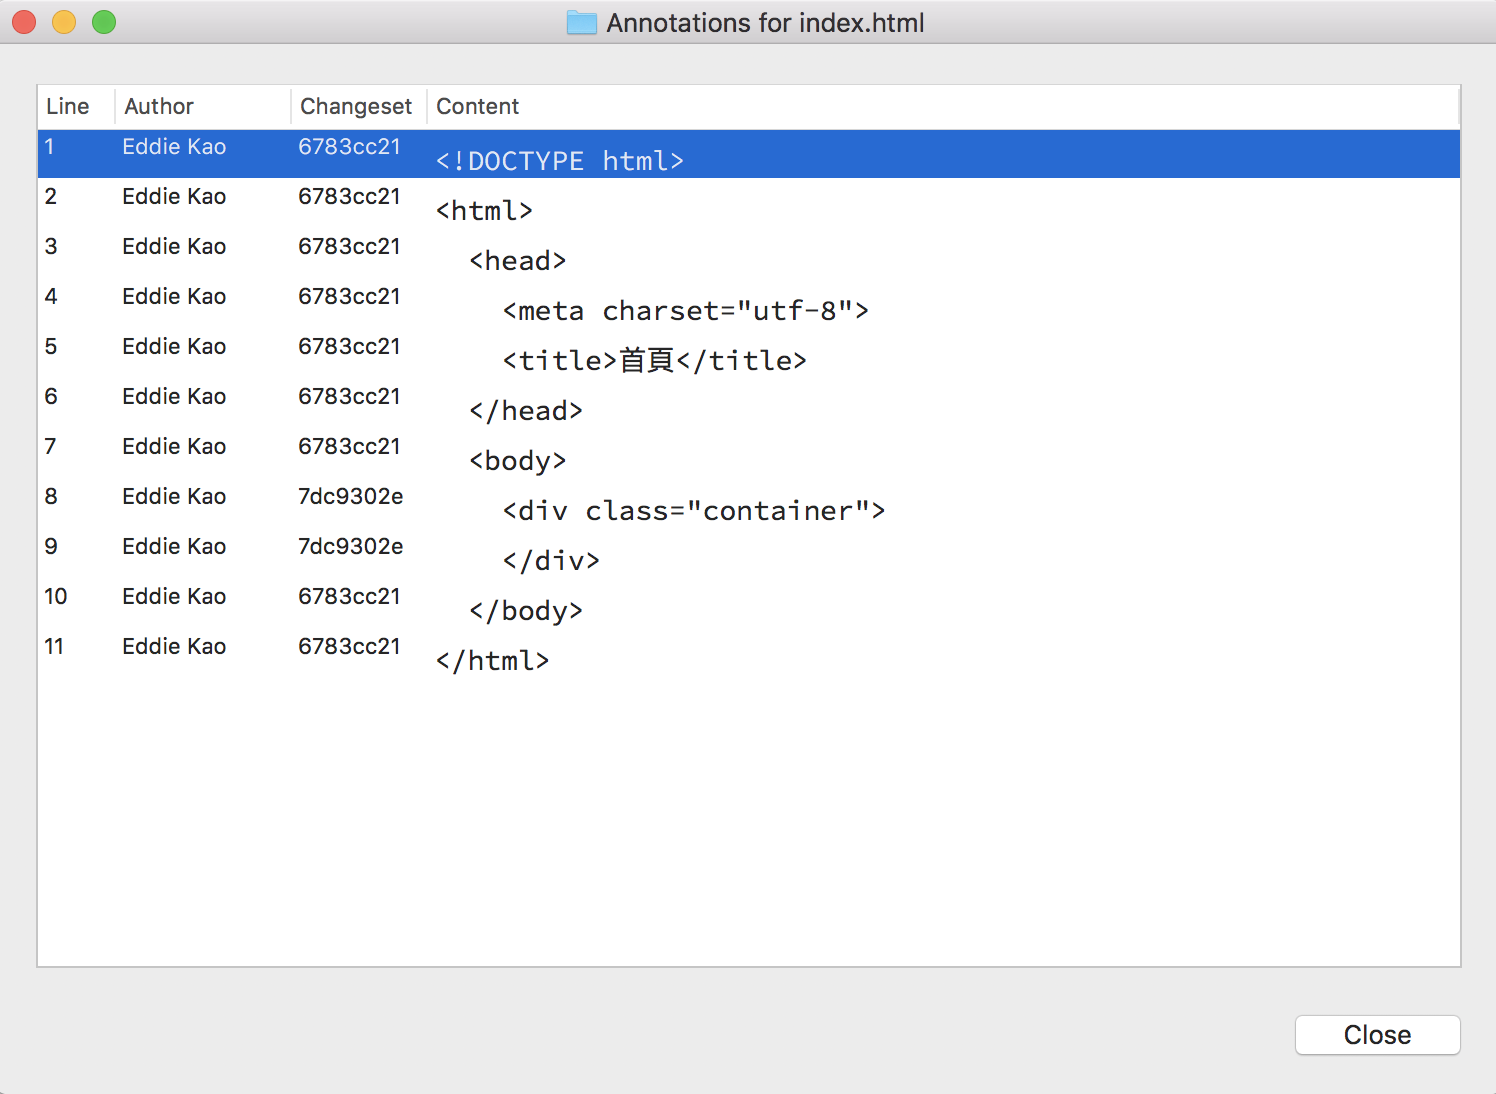Select the closing body tag row
Image resolution: width=1496 pixels, height=1094 pixels.
tap(526, 610)
